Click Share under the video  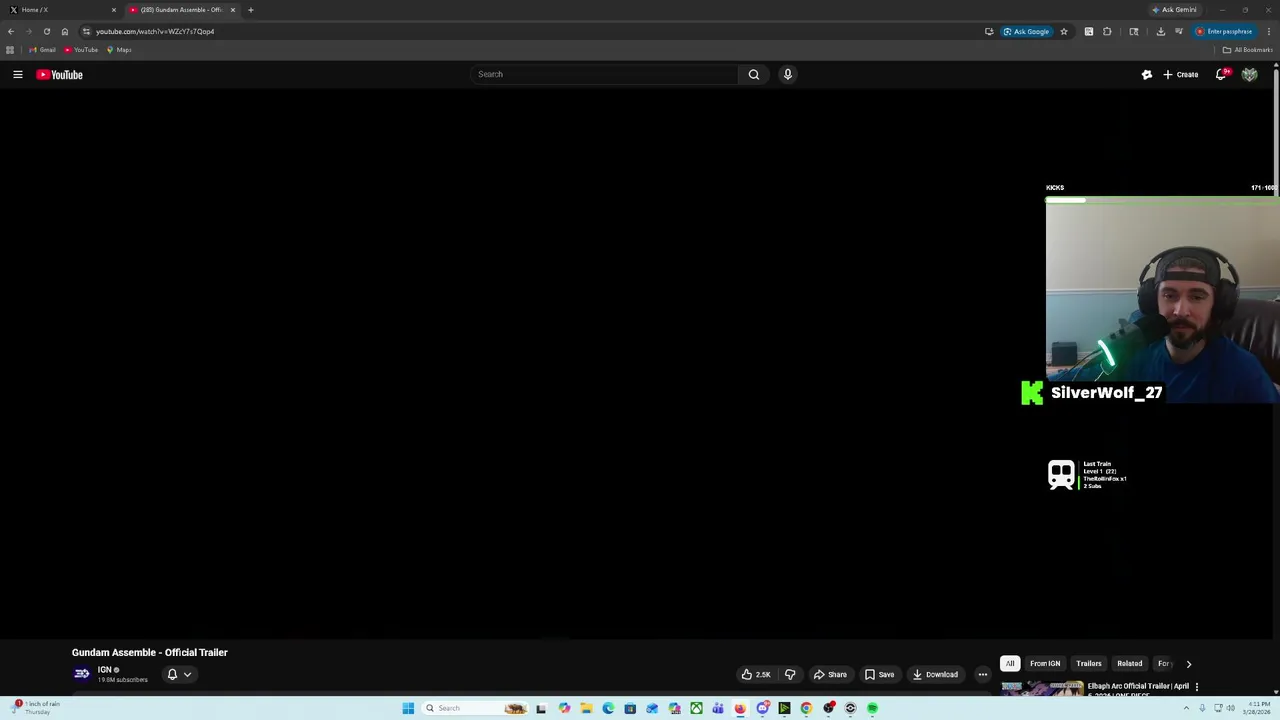click(829, 674)
